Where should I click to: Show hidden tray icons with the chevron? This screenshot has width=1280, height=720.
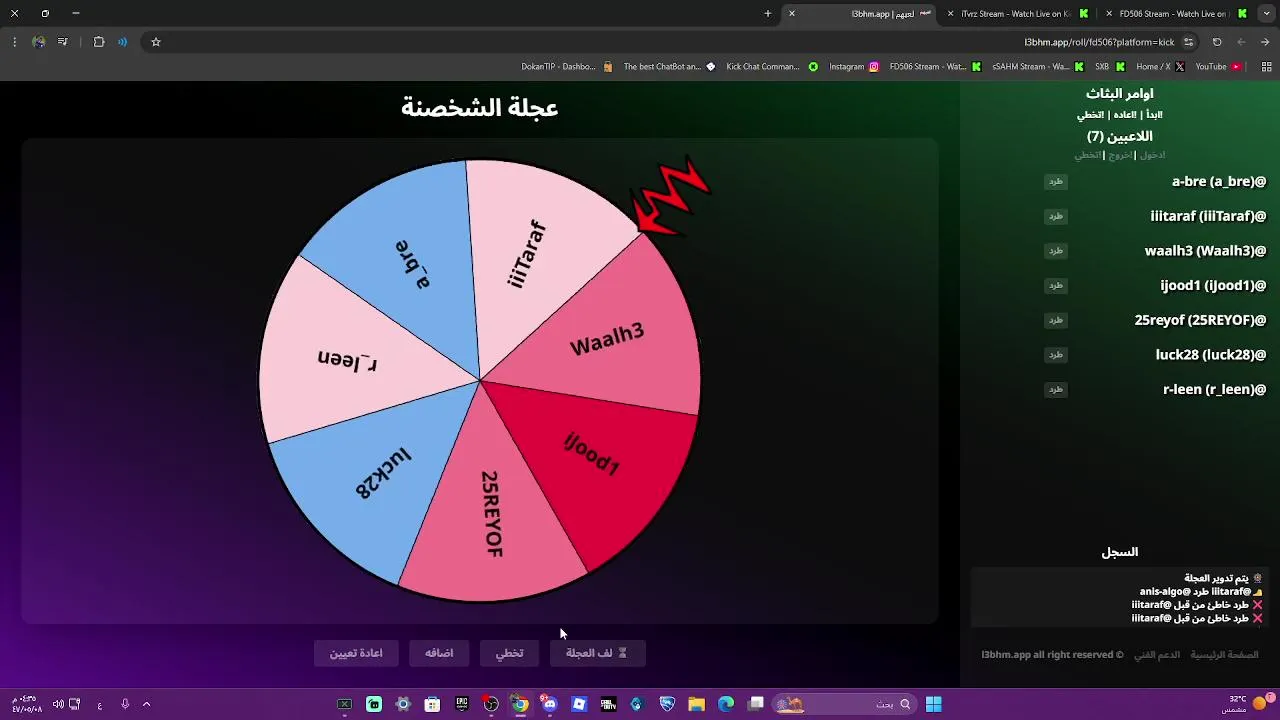[146, 704]
